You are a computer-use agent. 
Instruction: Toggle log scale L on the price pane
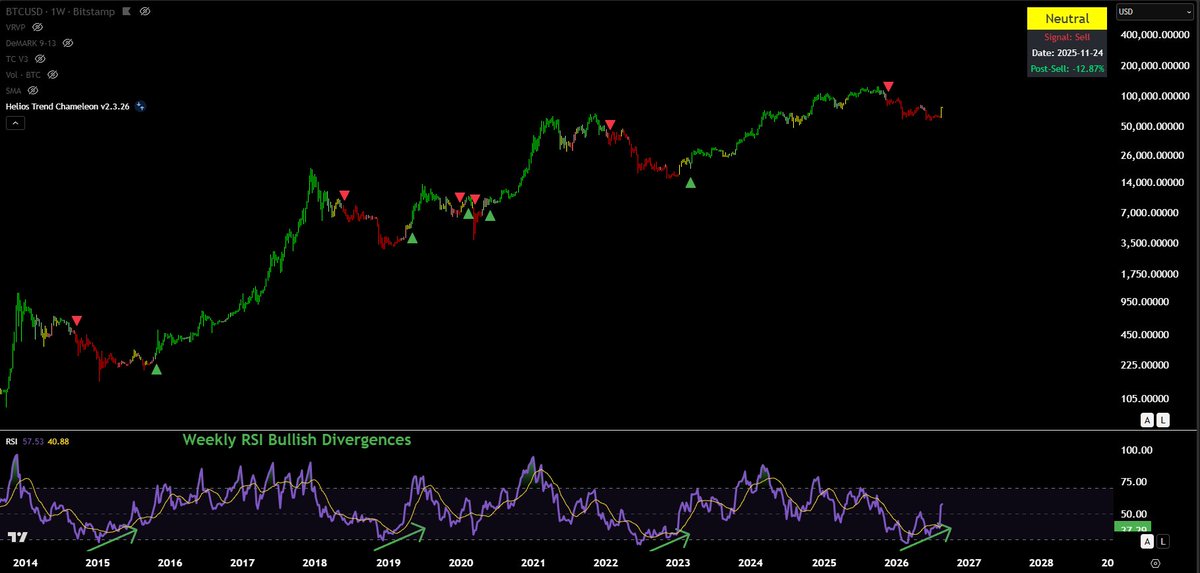1162,420
